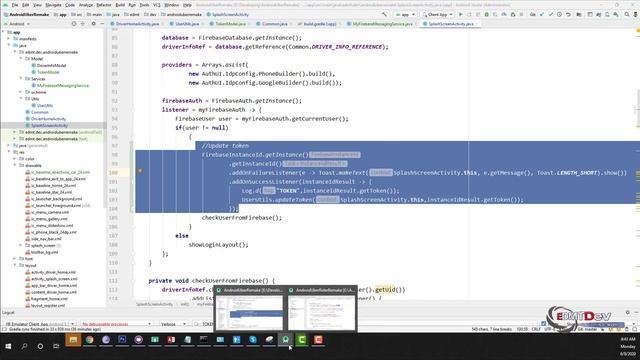Open the app run configuration dropdown
This screenshot has height=360, width=640.
[x=405, y=14]
